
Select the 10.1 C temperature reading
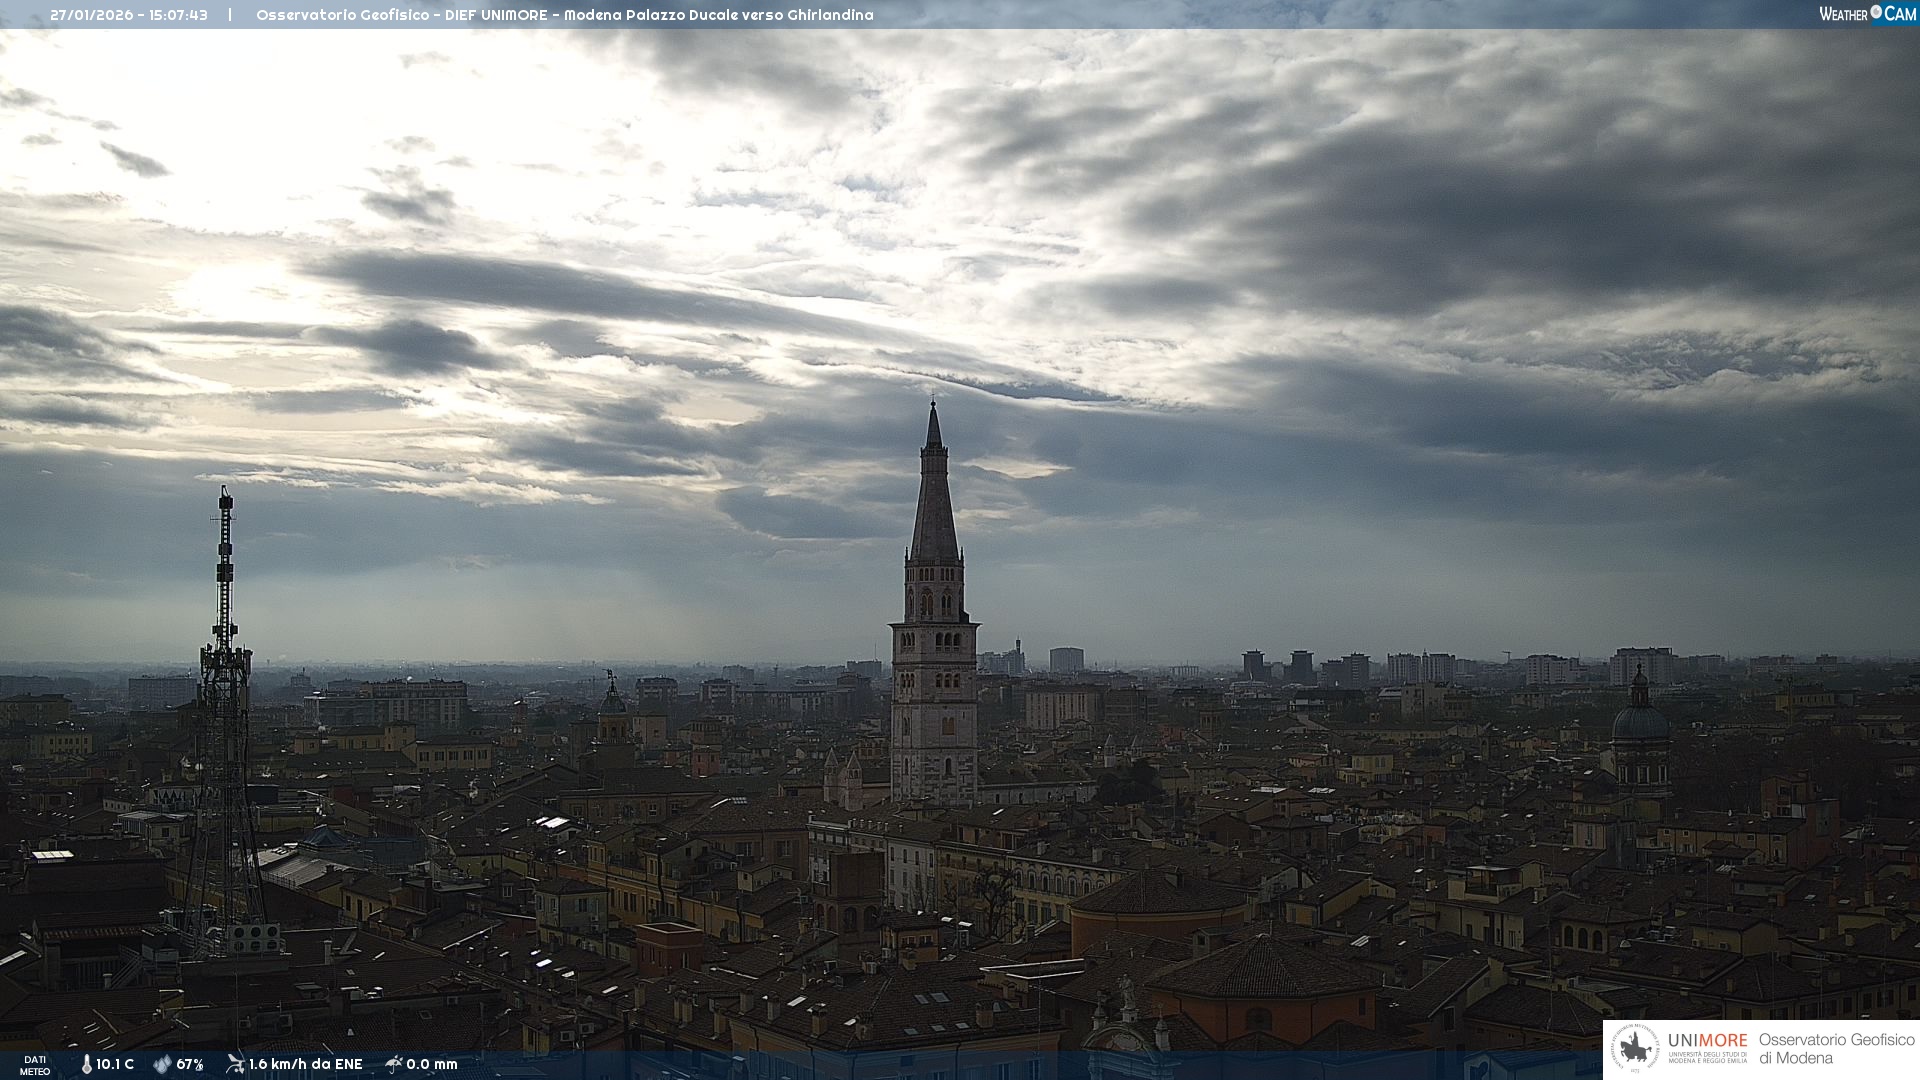[x=115, y=1064]
